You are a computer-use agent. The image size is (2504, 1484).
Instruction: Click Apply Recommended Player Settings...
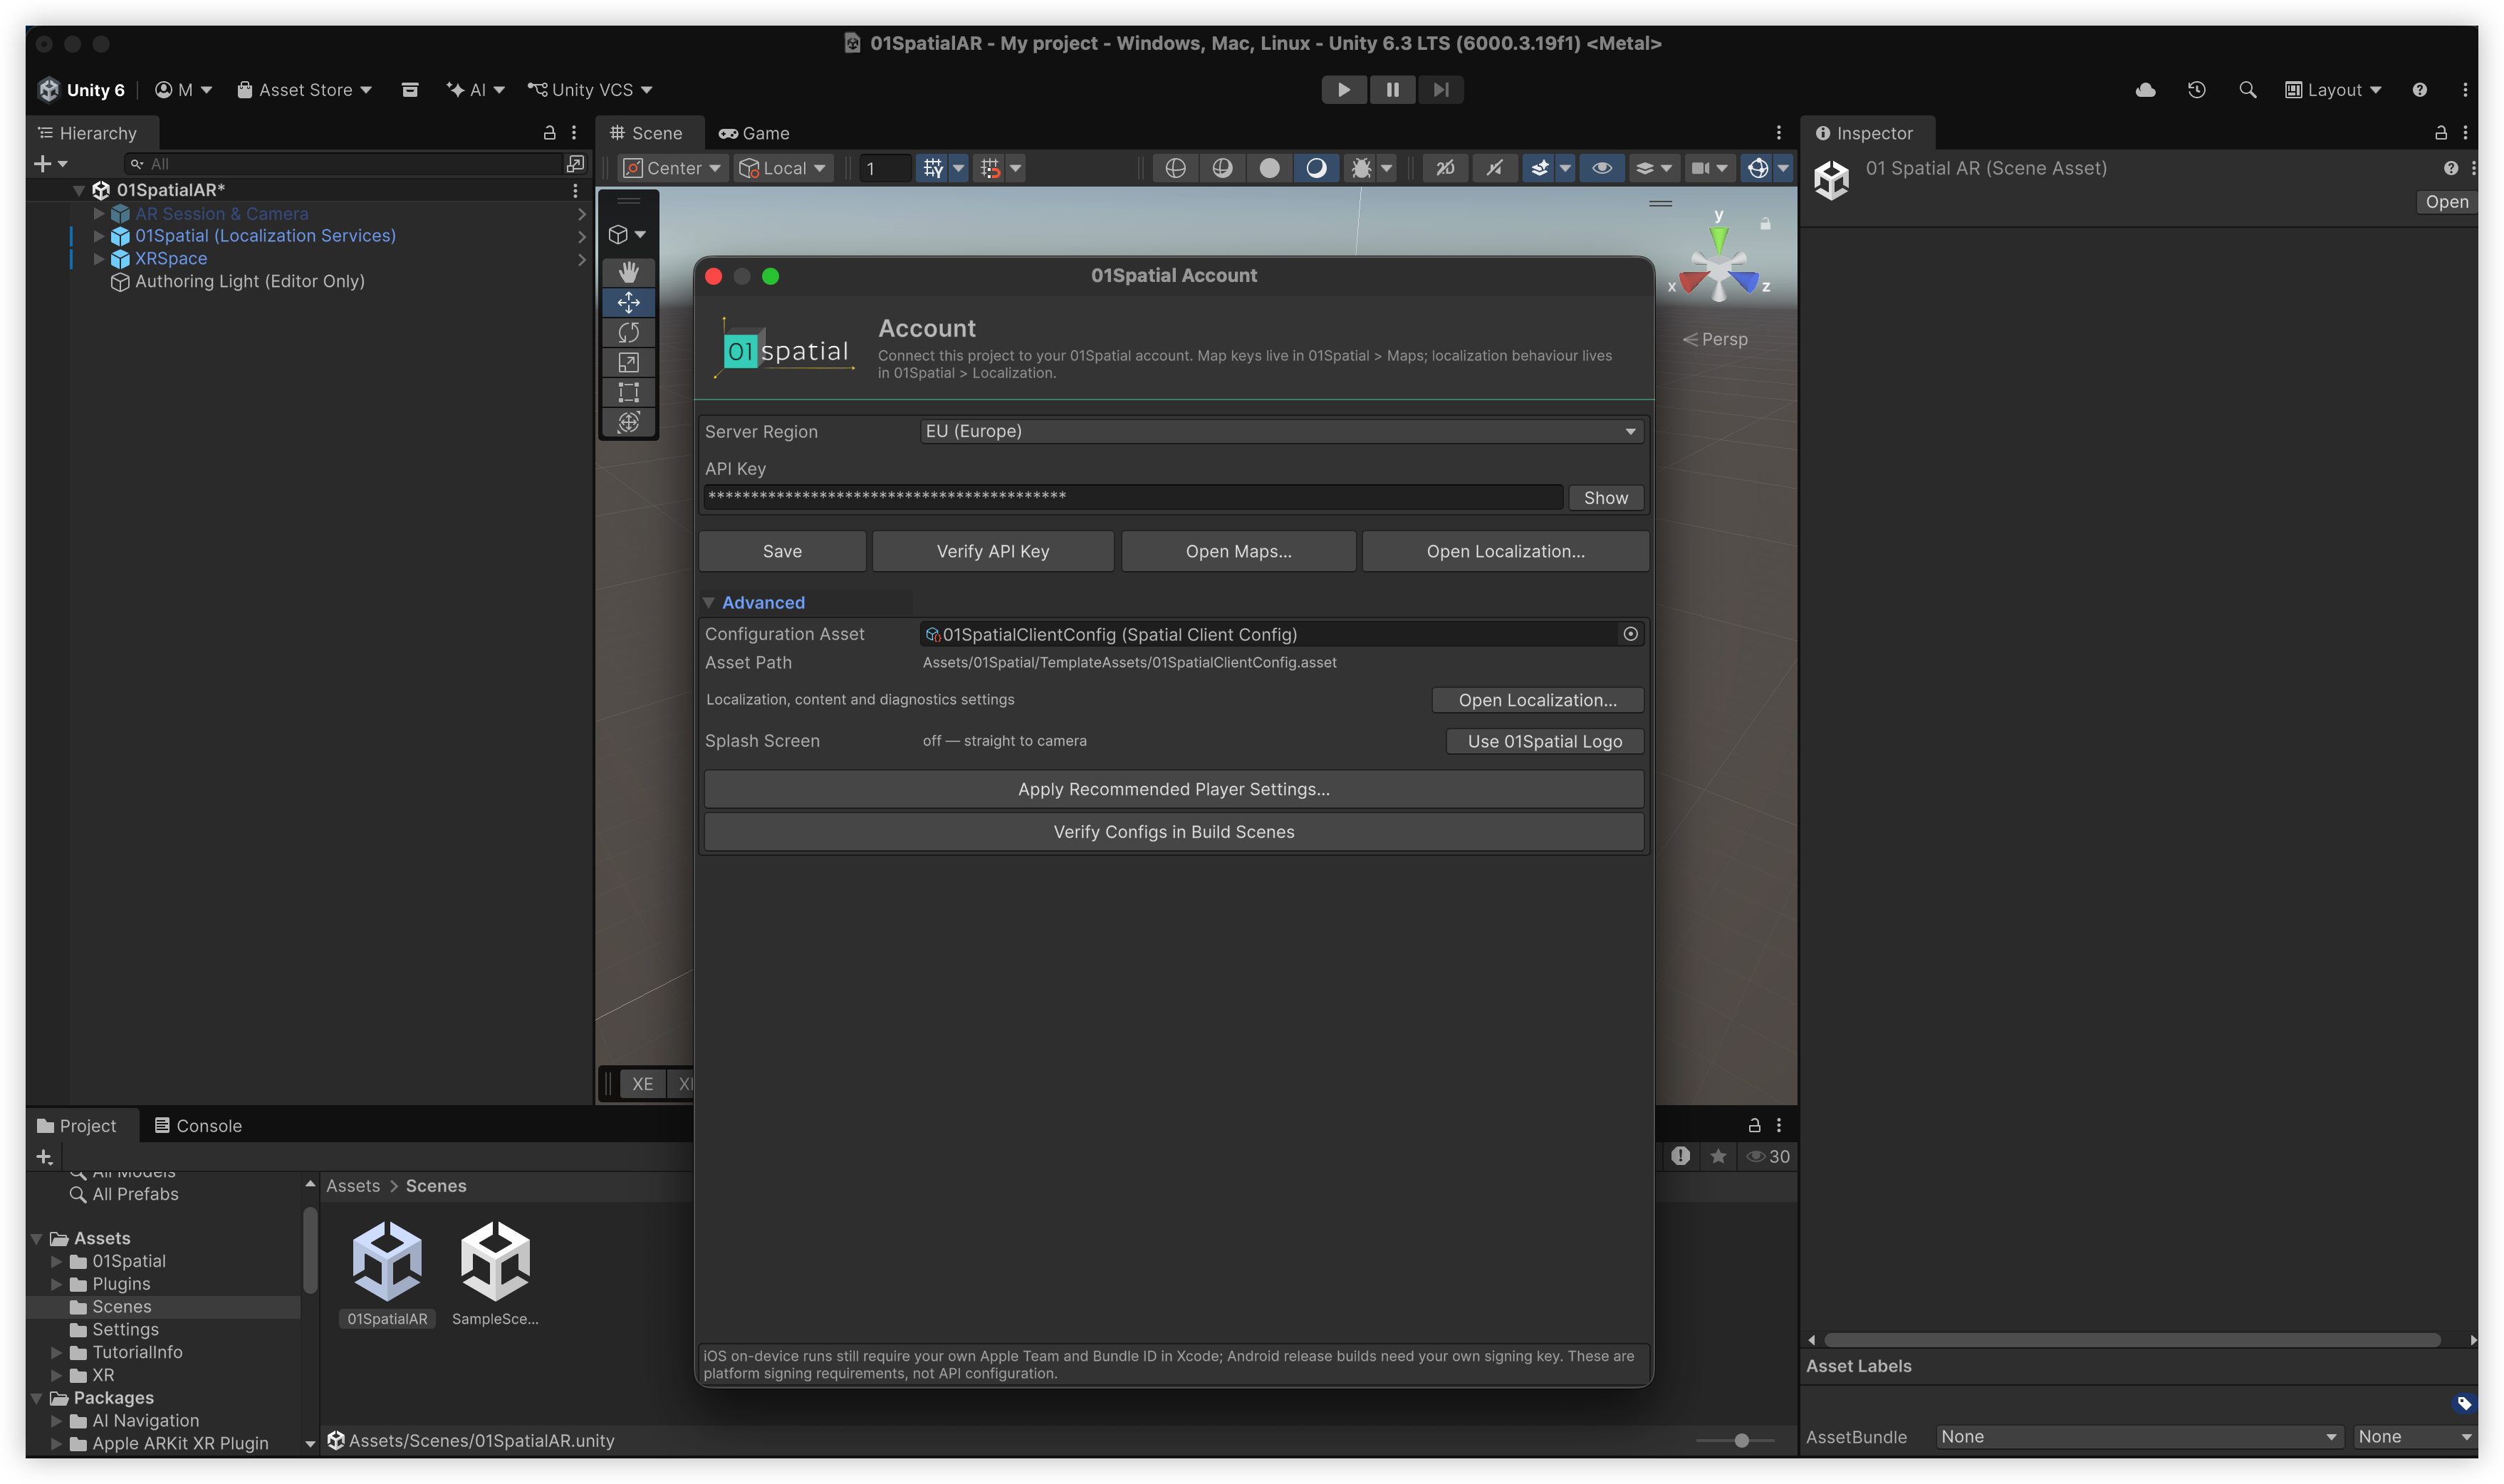1174,789
